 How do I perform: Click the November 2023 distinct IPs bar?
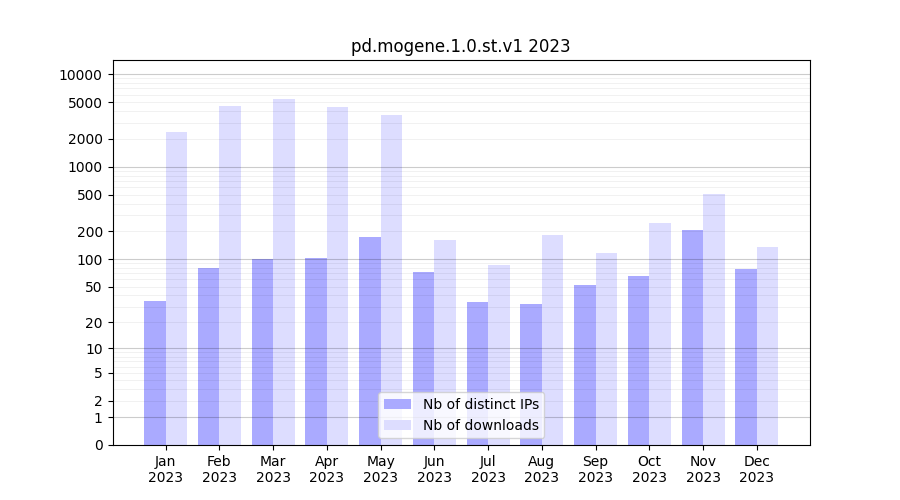pos(692,337)
